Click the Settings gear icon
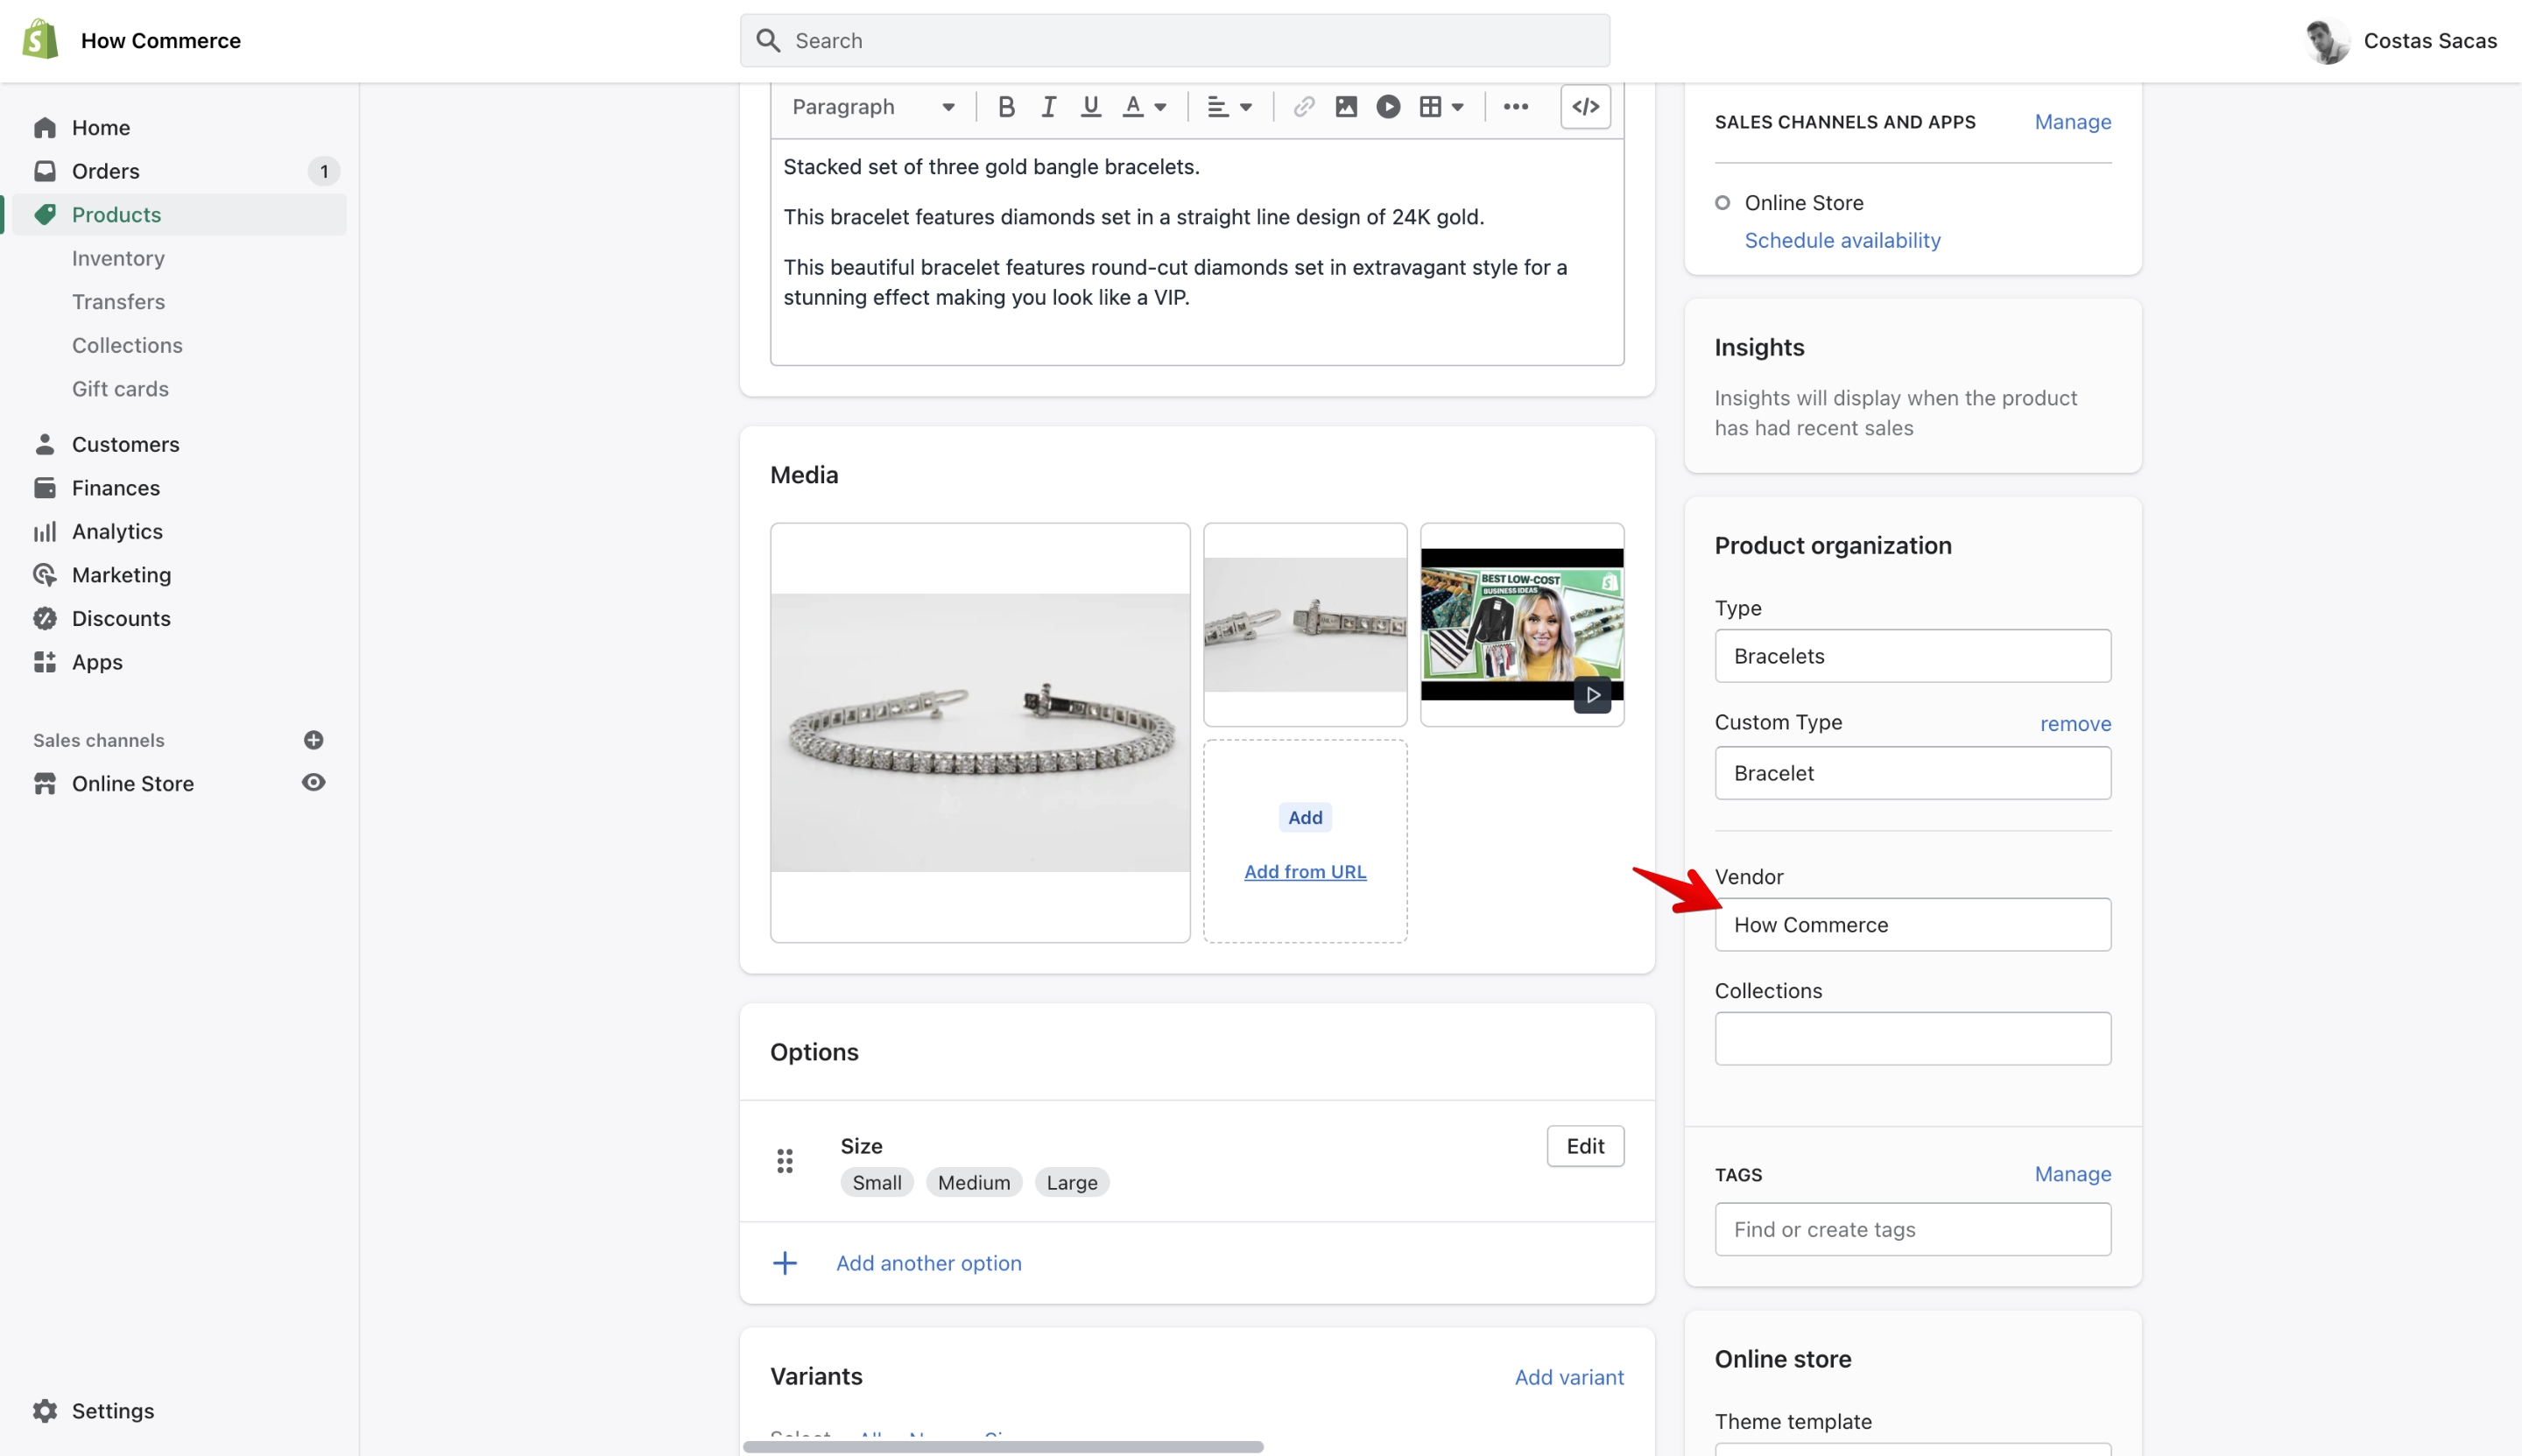 coord(45,1410)
